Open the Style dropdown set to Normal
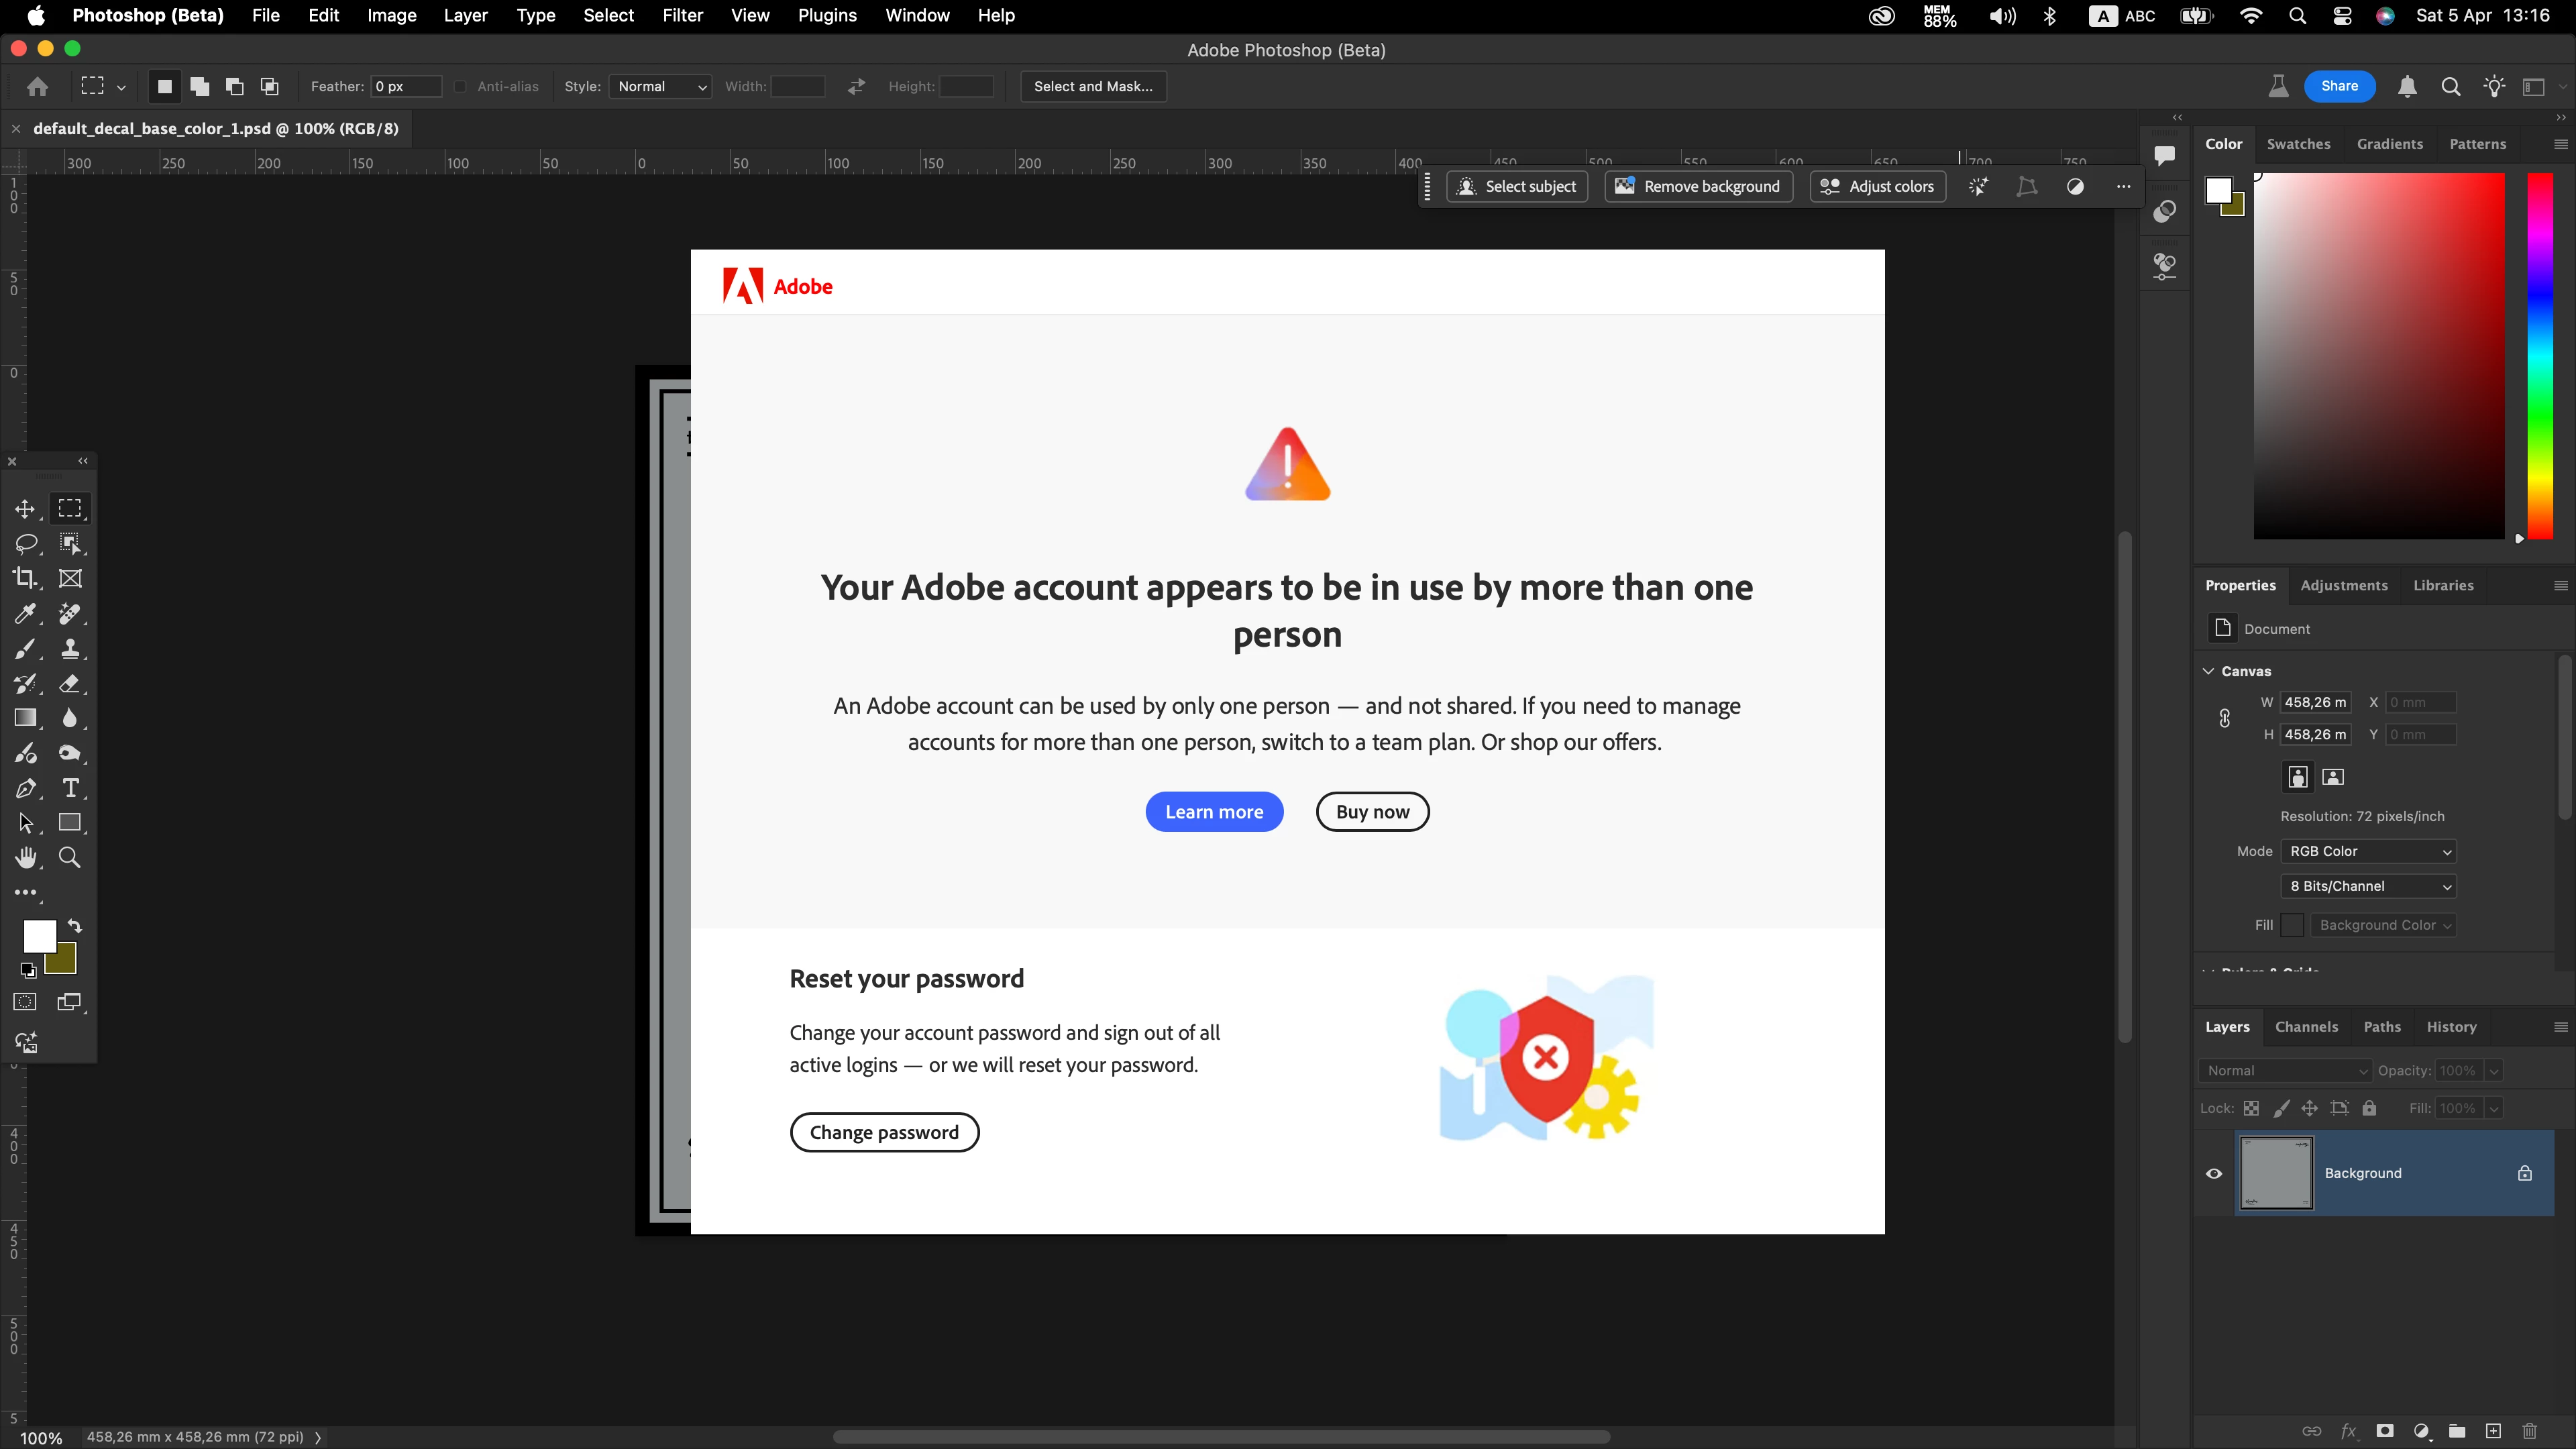The width and height of the screenshot is (2576, 1449). tap(661, 87)
